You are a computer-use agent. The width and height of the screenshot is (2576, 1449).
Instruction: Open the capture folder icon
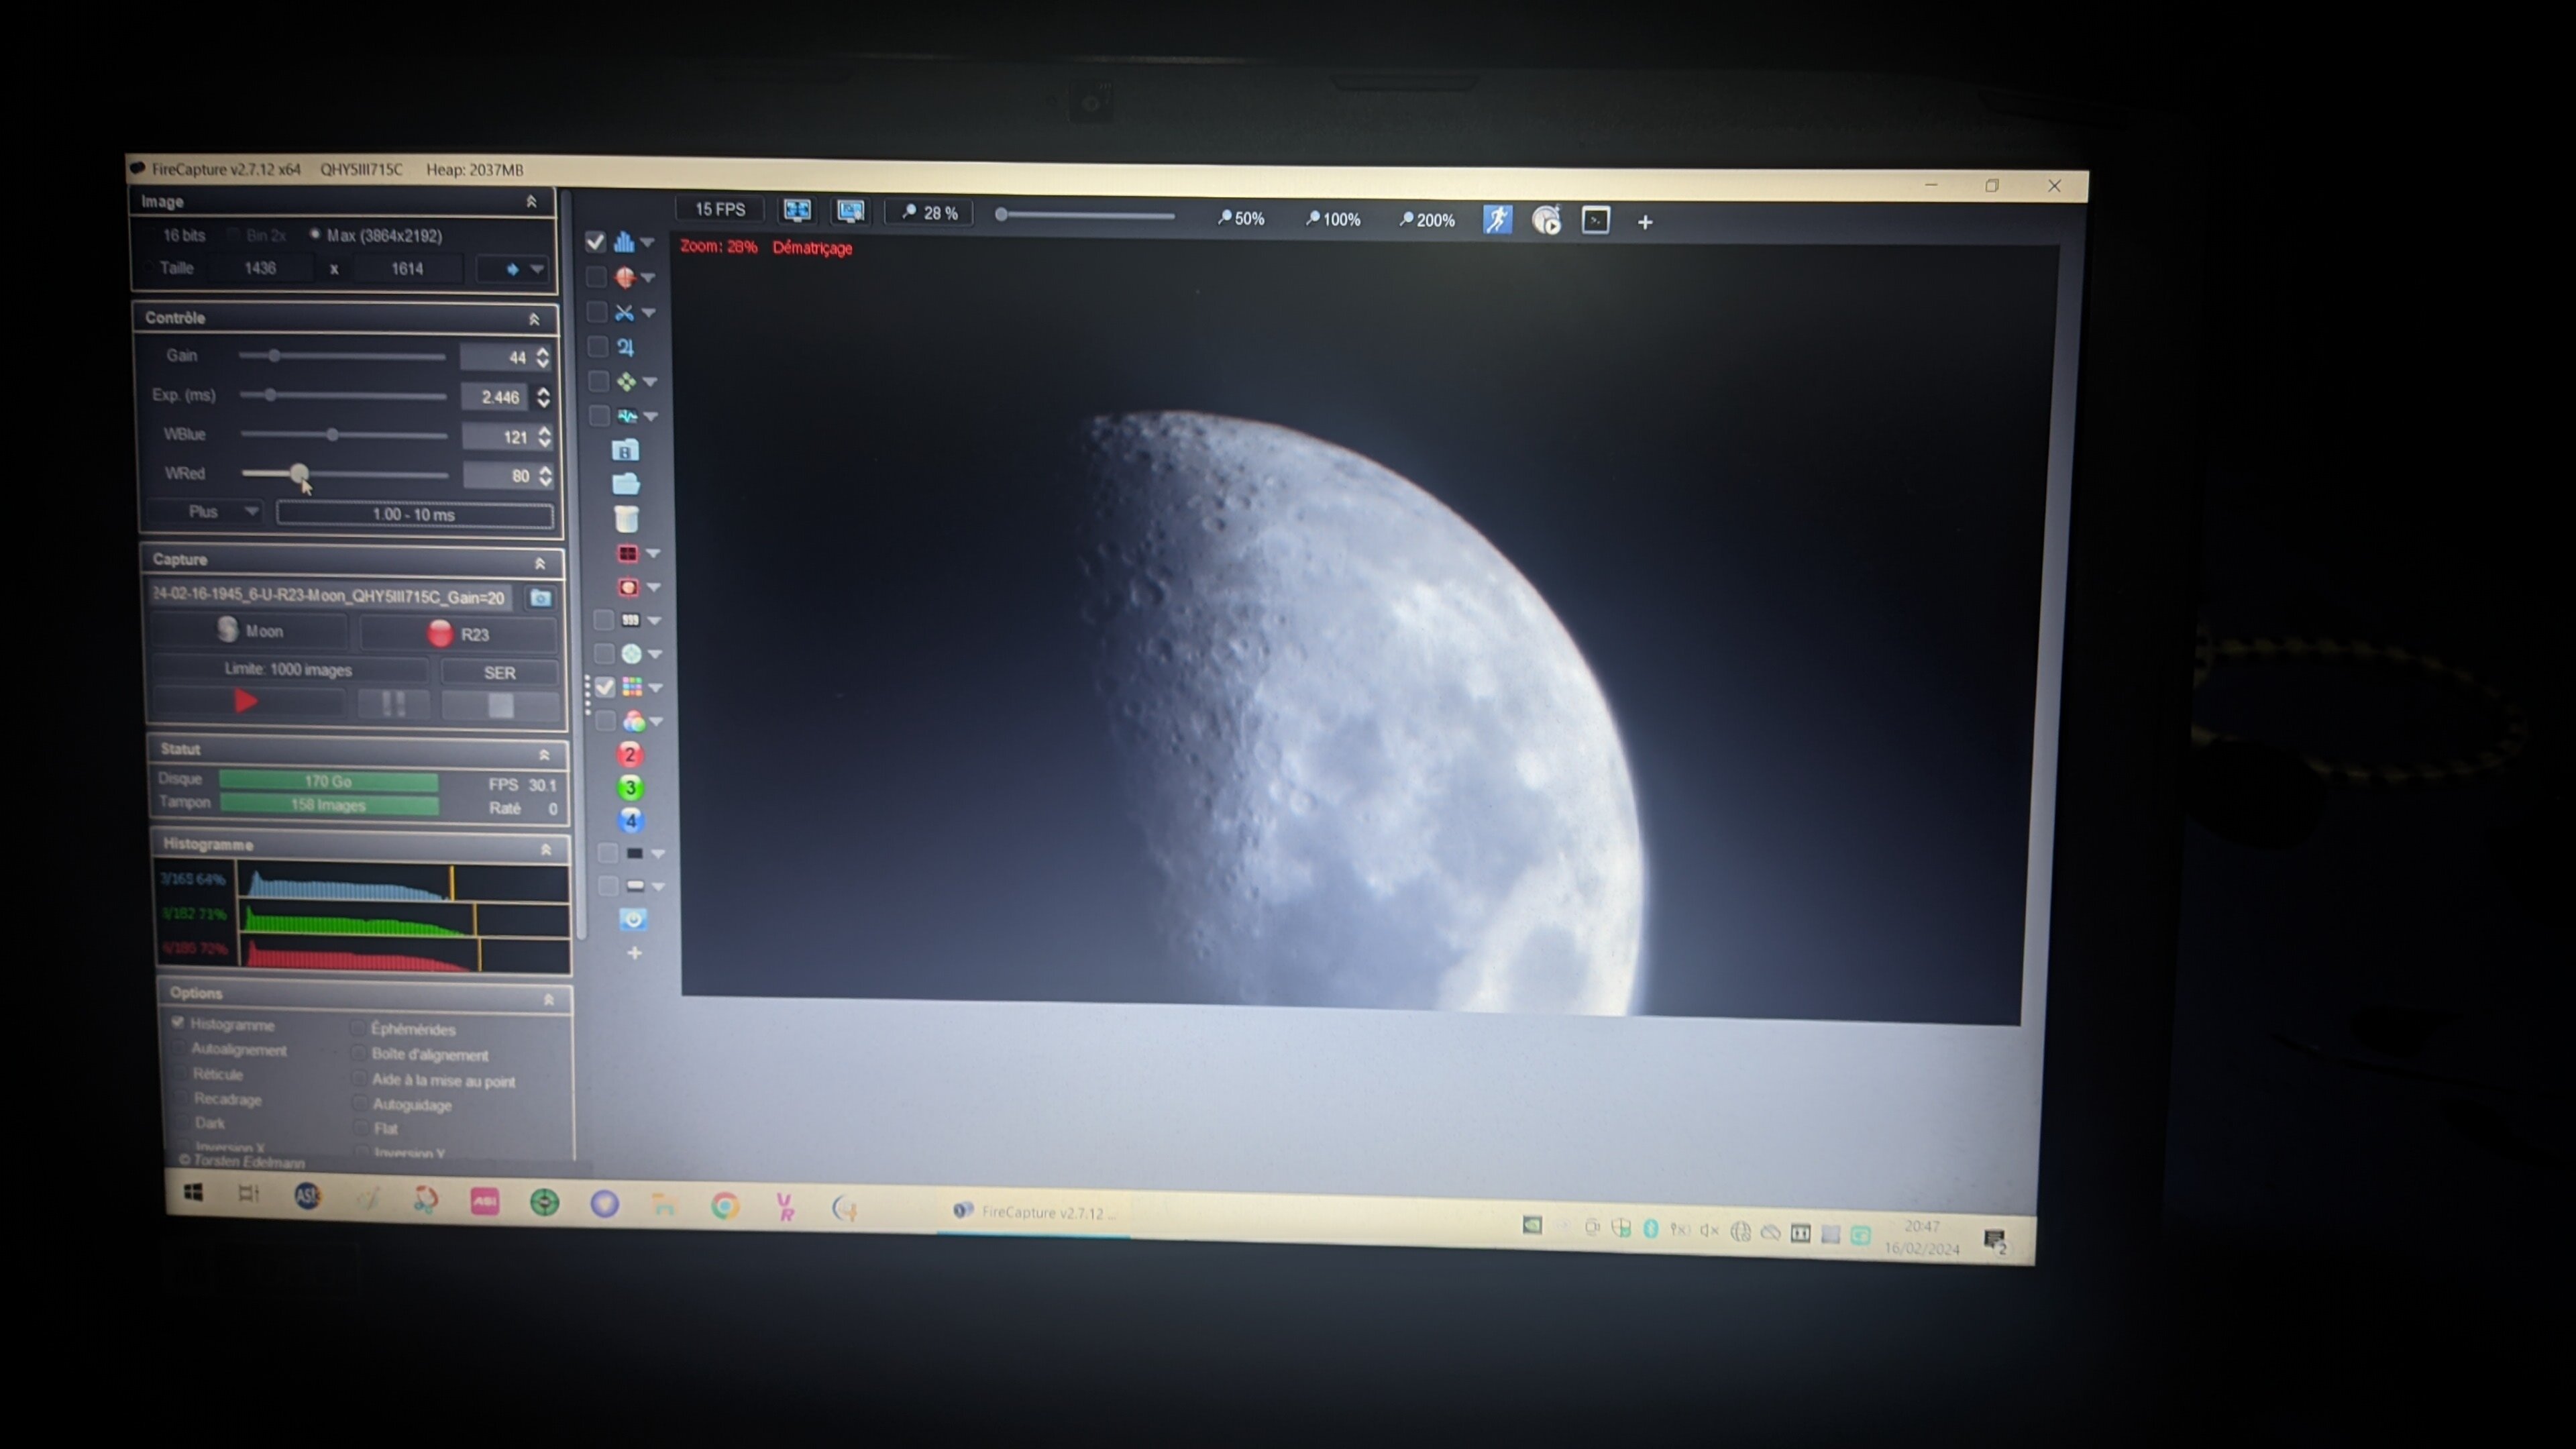pyautogui.click(x=626, y=485)
